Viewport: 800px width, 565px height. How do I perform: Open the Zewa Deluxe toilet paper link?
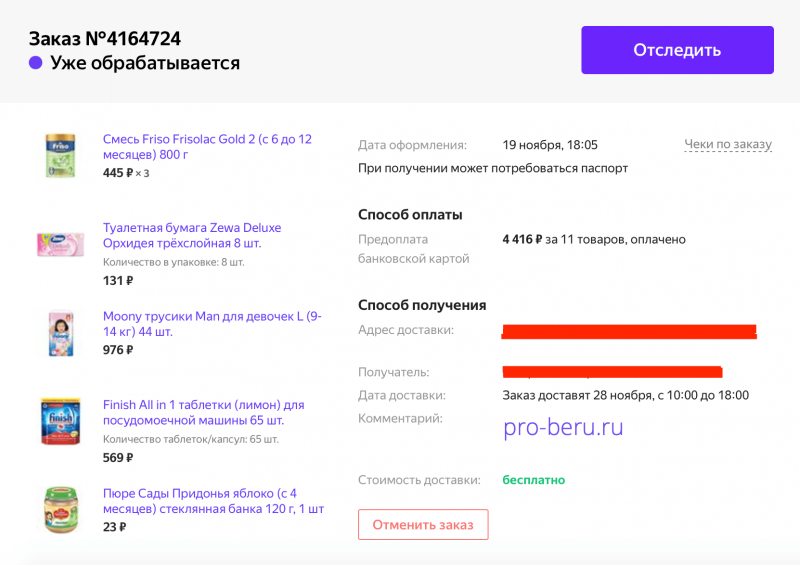192,235
